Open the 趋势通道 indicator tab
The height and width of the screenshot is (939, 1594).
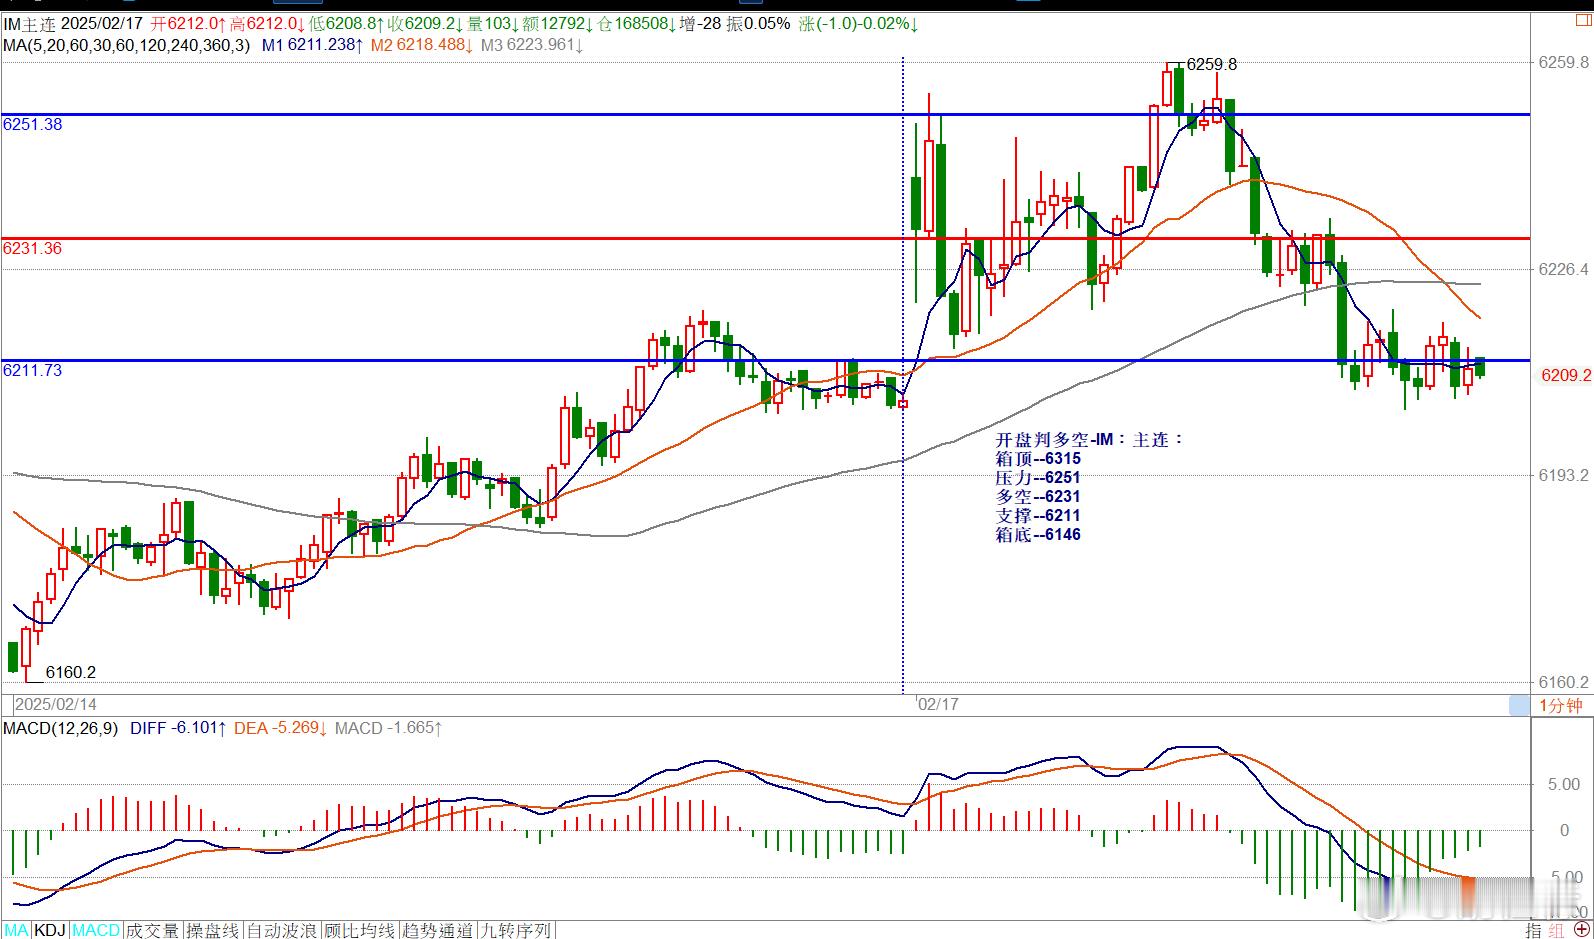(x=437, y=930)
